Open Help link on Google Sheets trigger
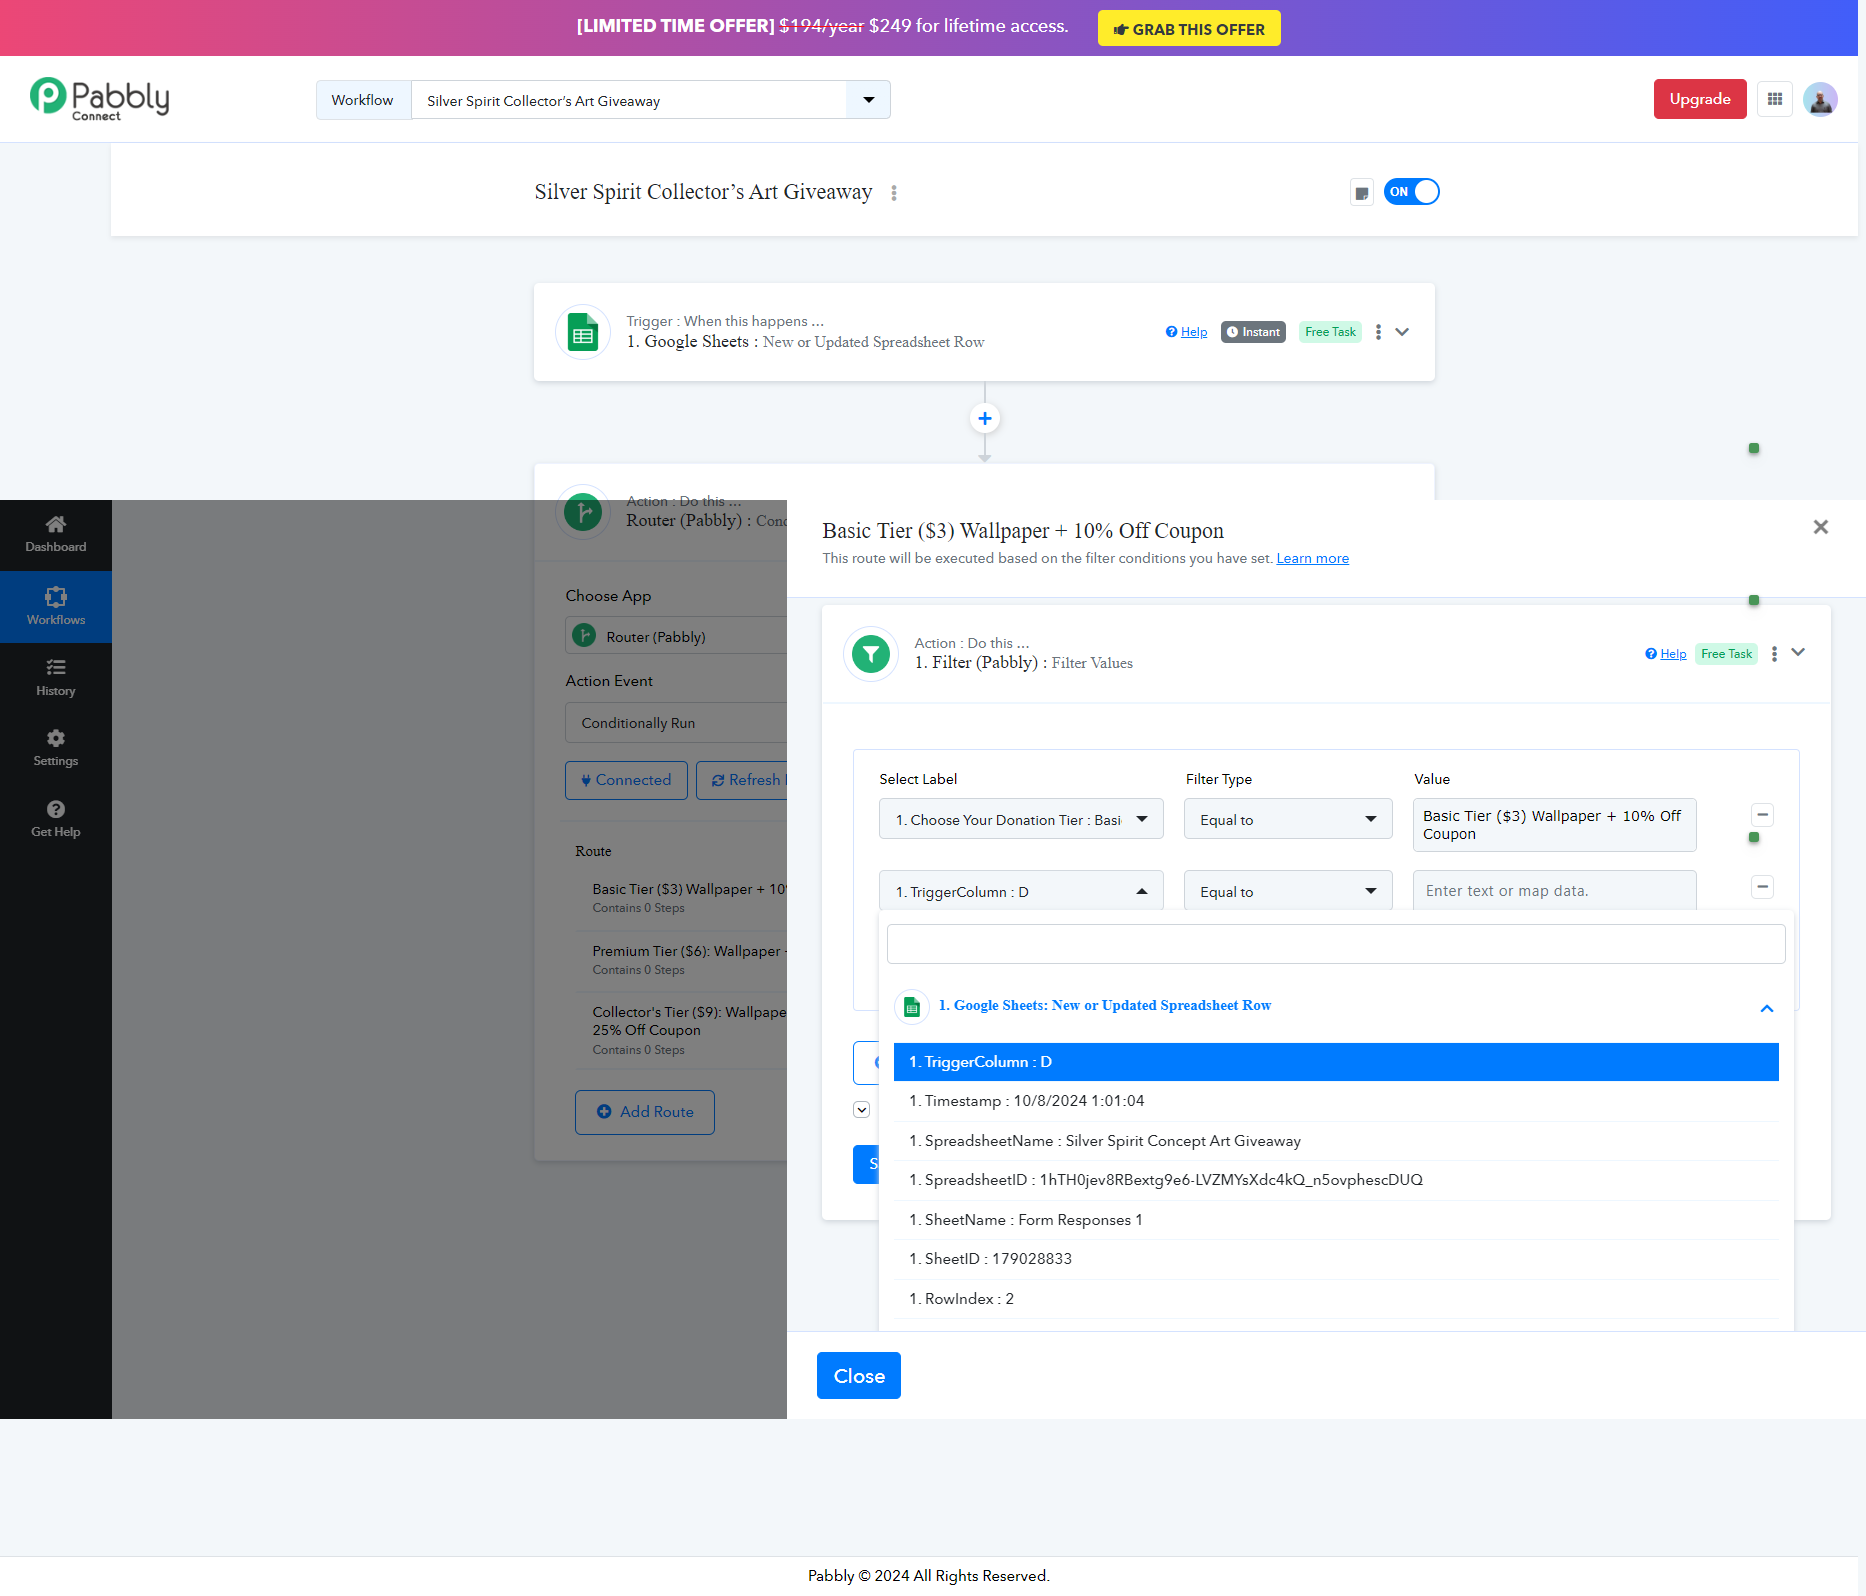Screen dimensions: 1866x1596 [x=1187, y=332]
